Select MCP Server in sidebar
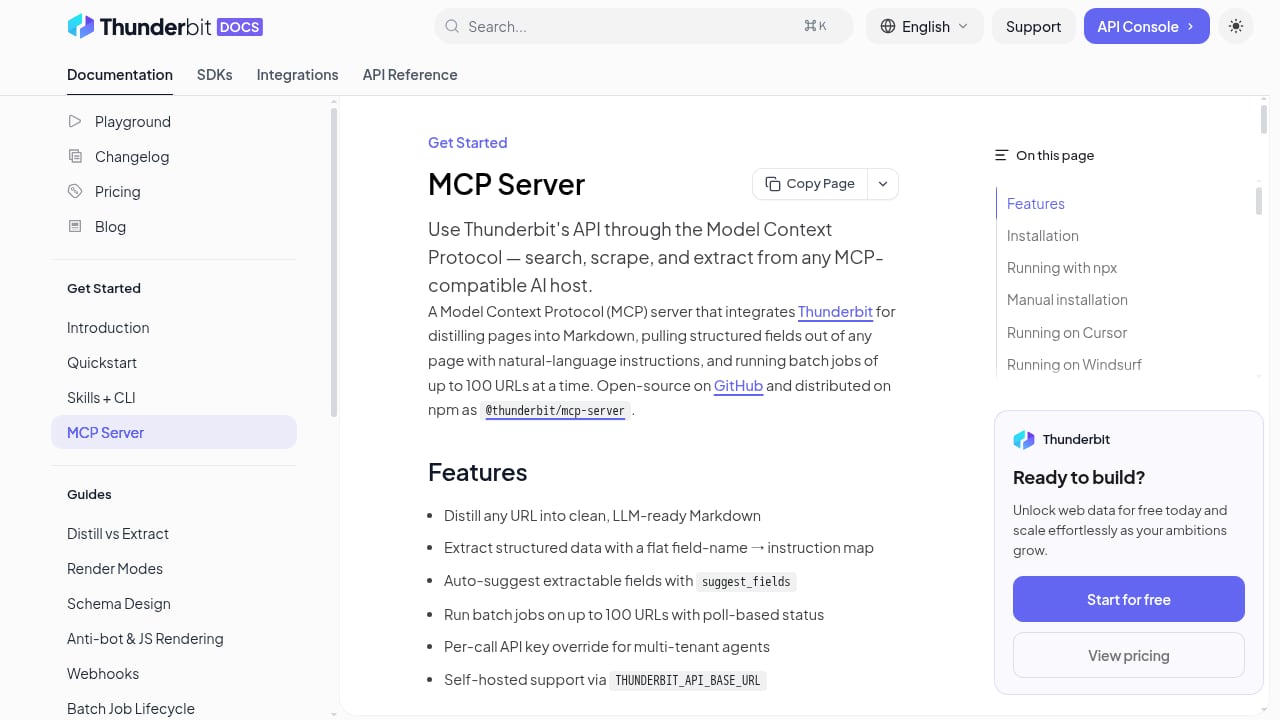This screenshot has height=720, width=1280. tap(174, 432)
